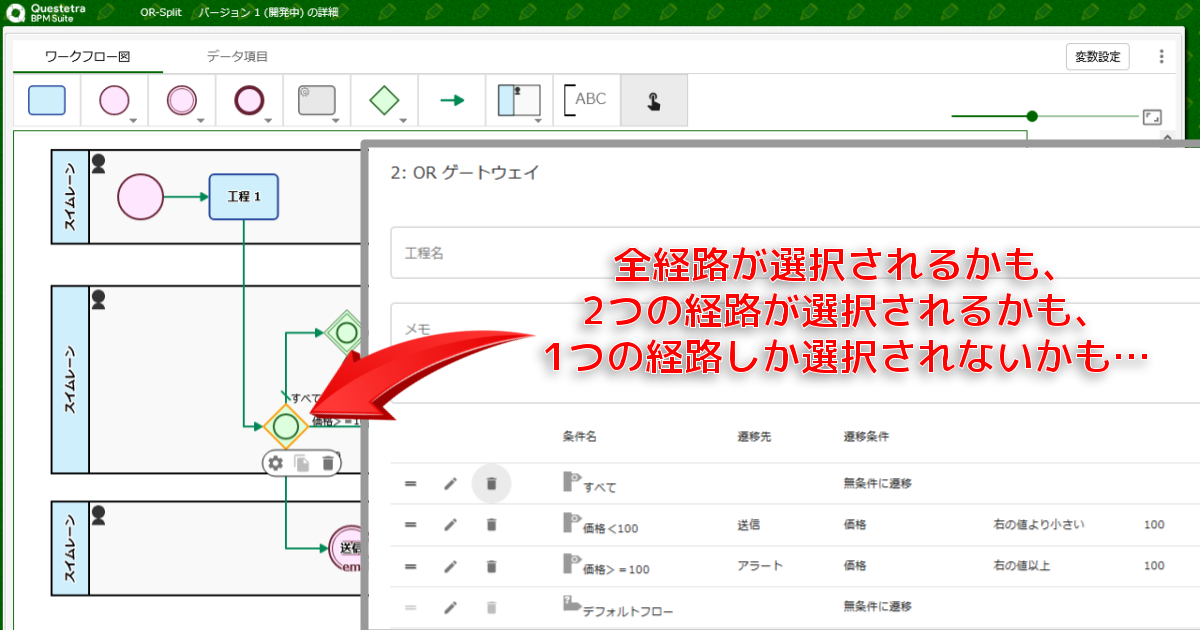The width and height of the screenshot is (1200, 630).
Task: Toggle fit-to-screen icon beside zoom slider
Action: point(1152,117)
